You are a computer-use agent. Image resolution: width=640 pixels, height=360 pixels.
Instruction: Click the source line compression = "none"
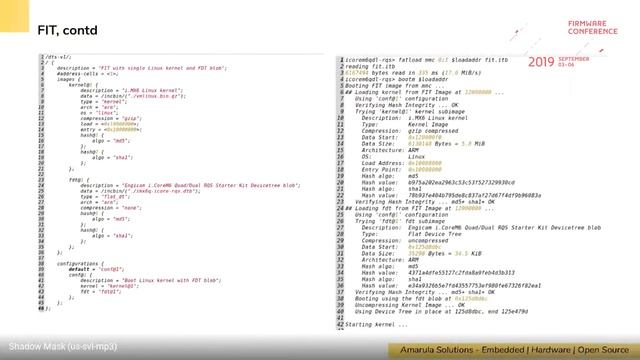point(111,208)
